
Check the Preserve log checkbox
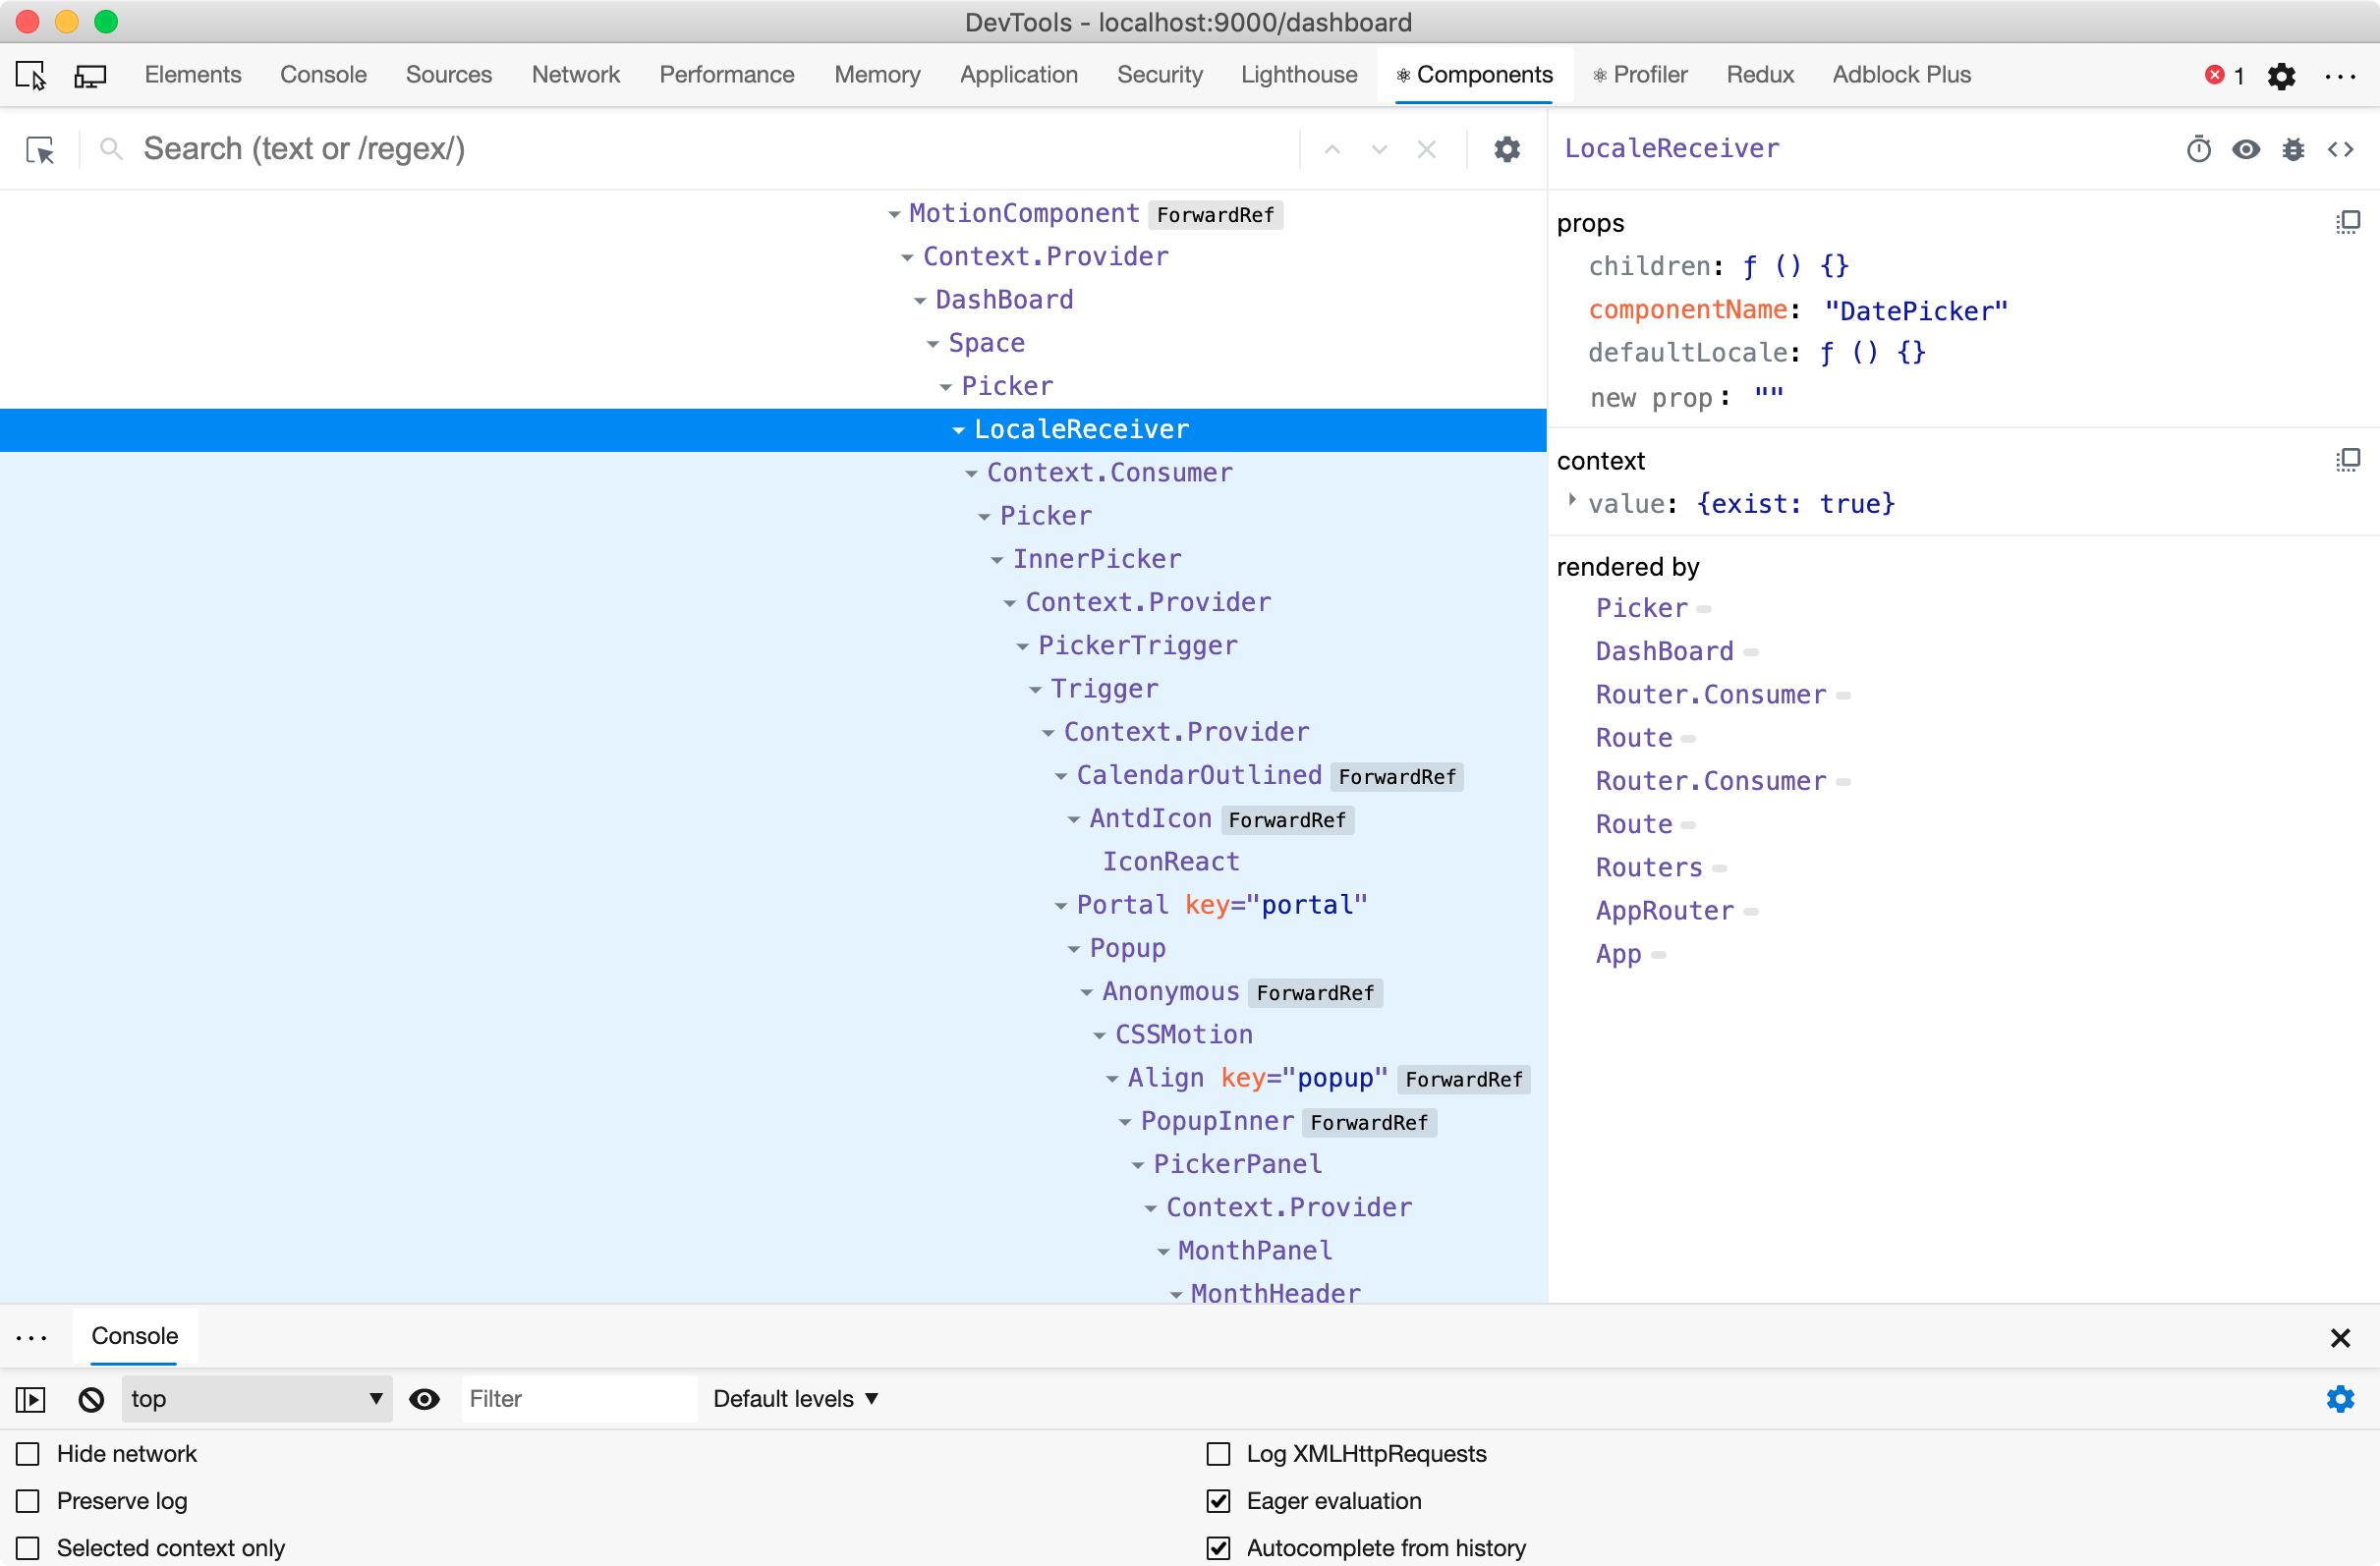point(27,1501)
